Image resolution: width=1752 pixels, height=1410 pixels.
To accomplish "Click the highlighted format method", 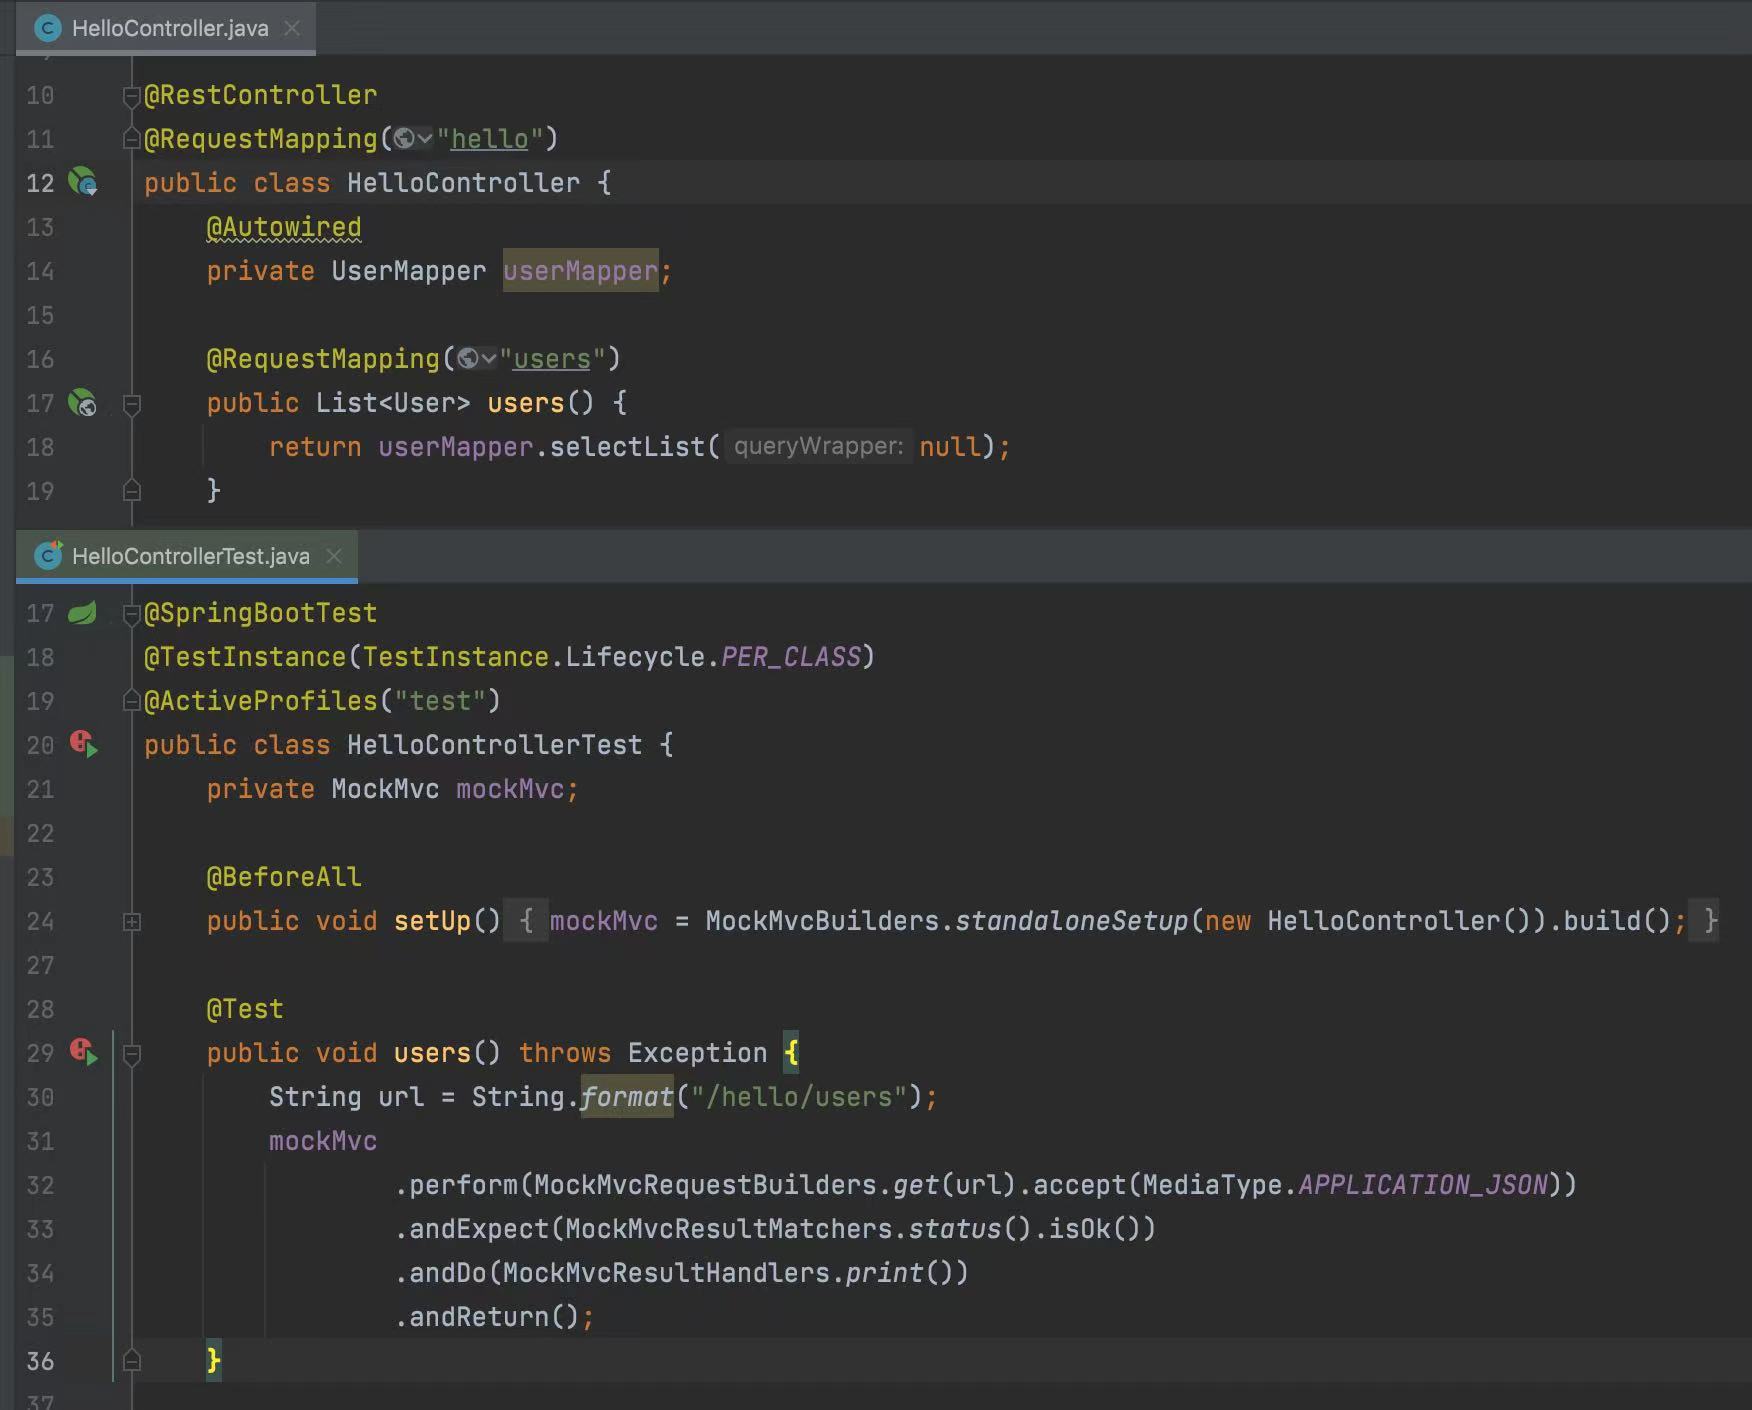I will [x=627, y=1097].
